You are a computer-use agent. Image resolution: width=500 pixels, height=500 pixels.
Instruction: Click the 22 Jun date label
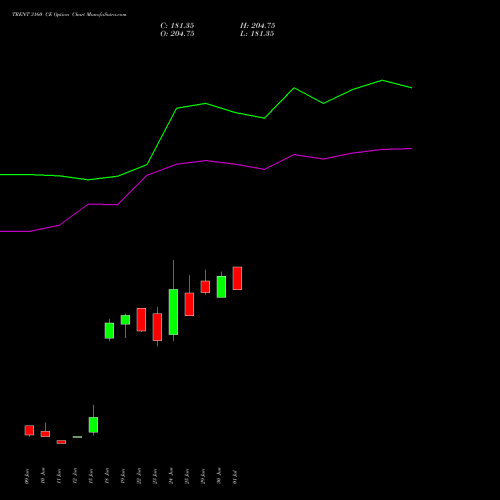click(x=139, y=476)
